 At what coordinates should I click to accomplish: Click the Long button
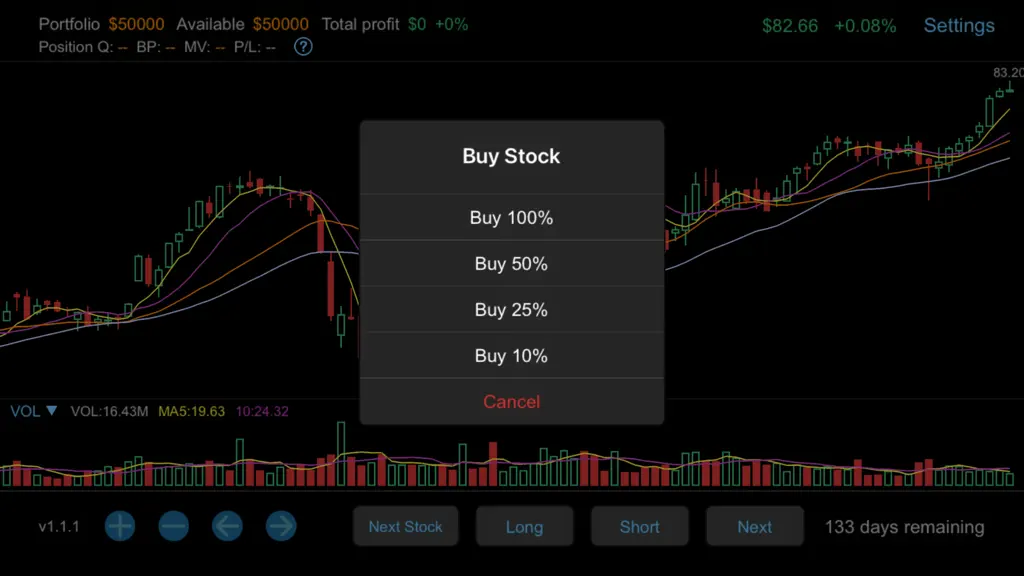coord(524,526)
